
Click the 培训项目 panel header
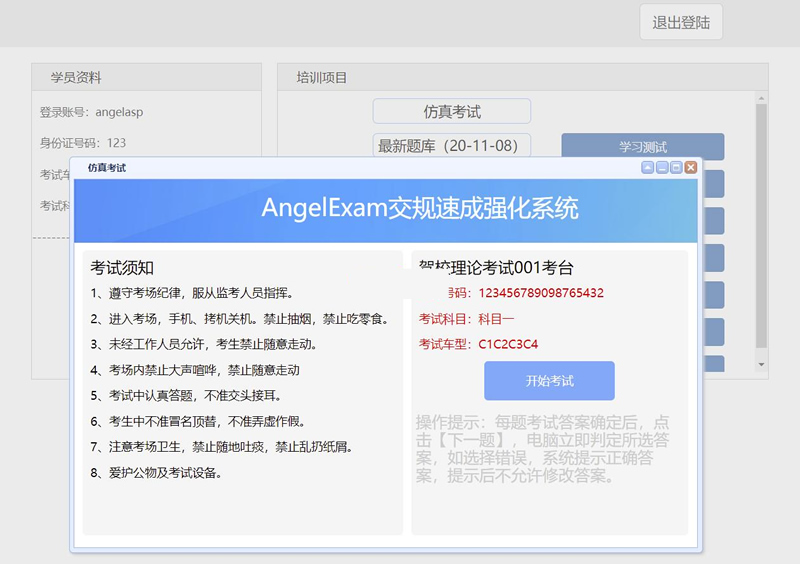tap(322, 78)
